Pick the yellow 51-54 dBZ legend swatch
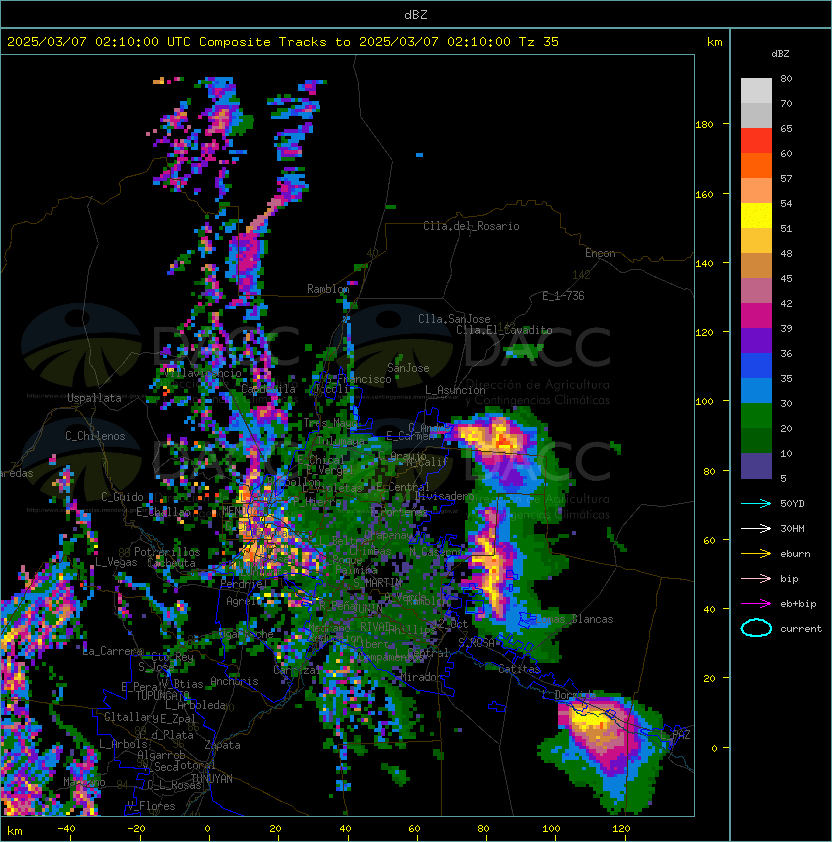This screenshot has width=832, height=842. pos(756,216)
